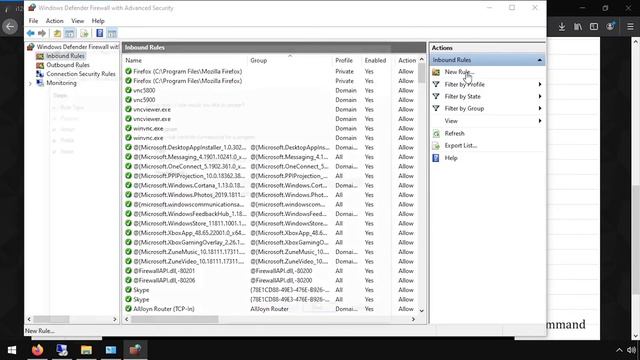
Task: Open File Explorer from the taskbar
Action: tap(86, 350)
